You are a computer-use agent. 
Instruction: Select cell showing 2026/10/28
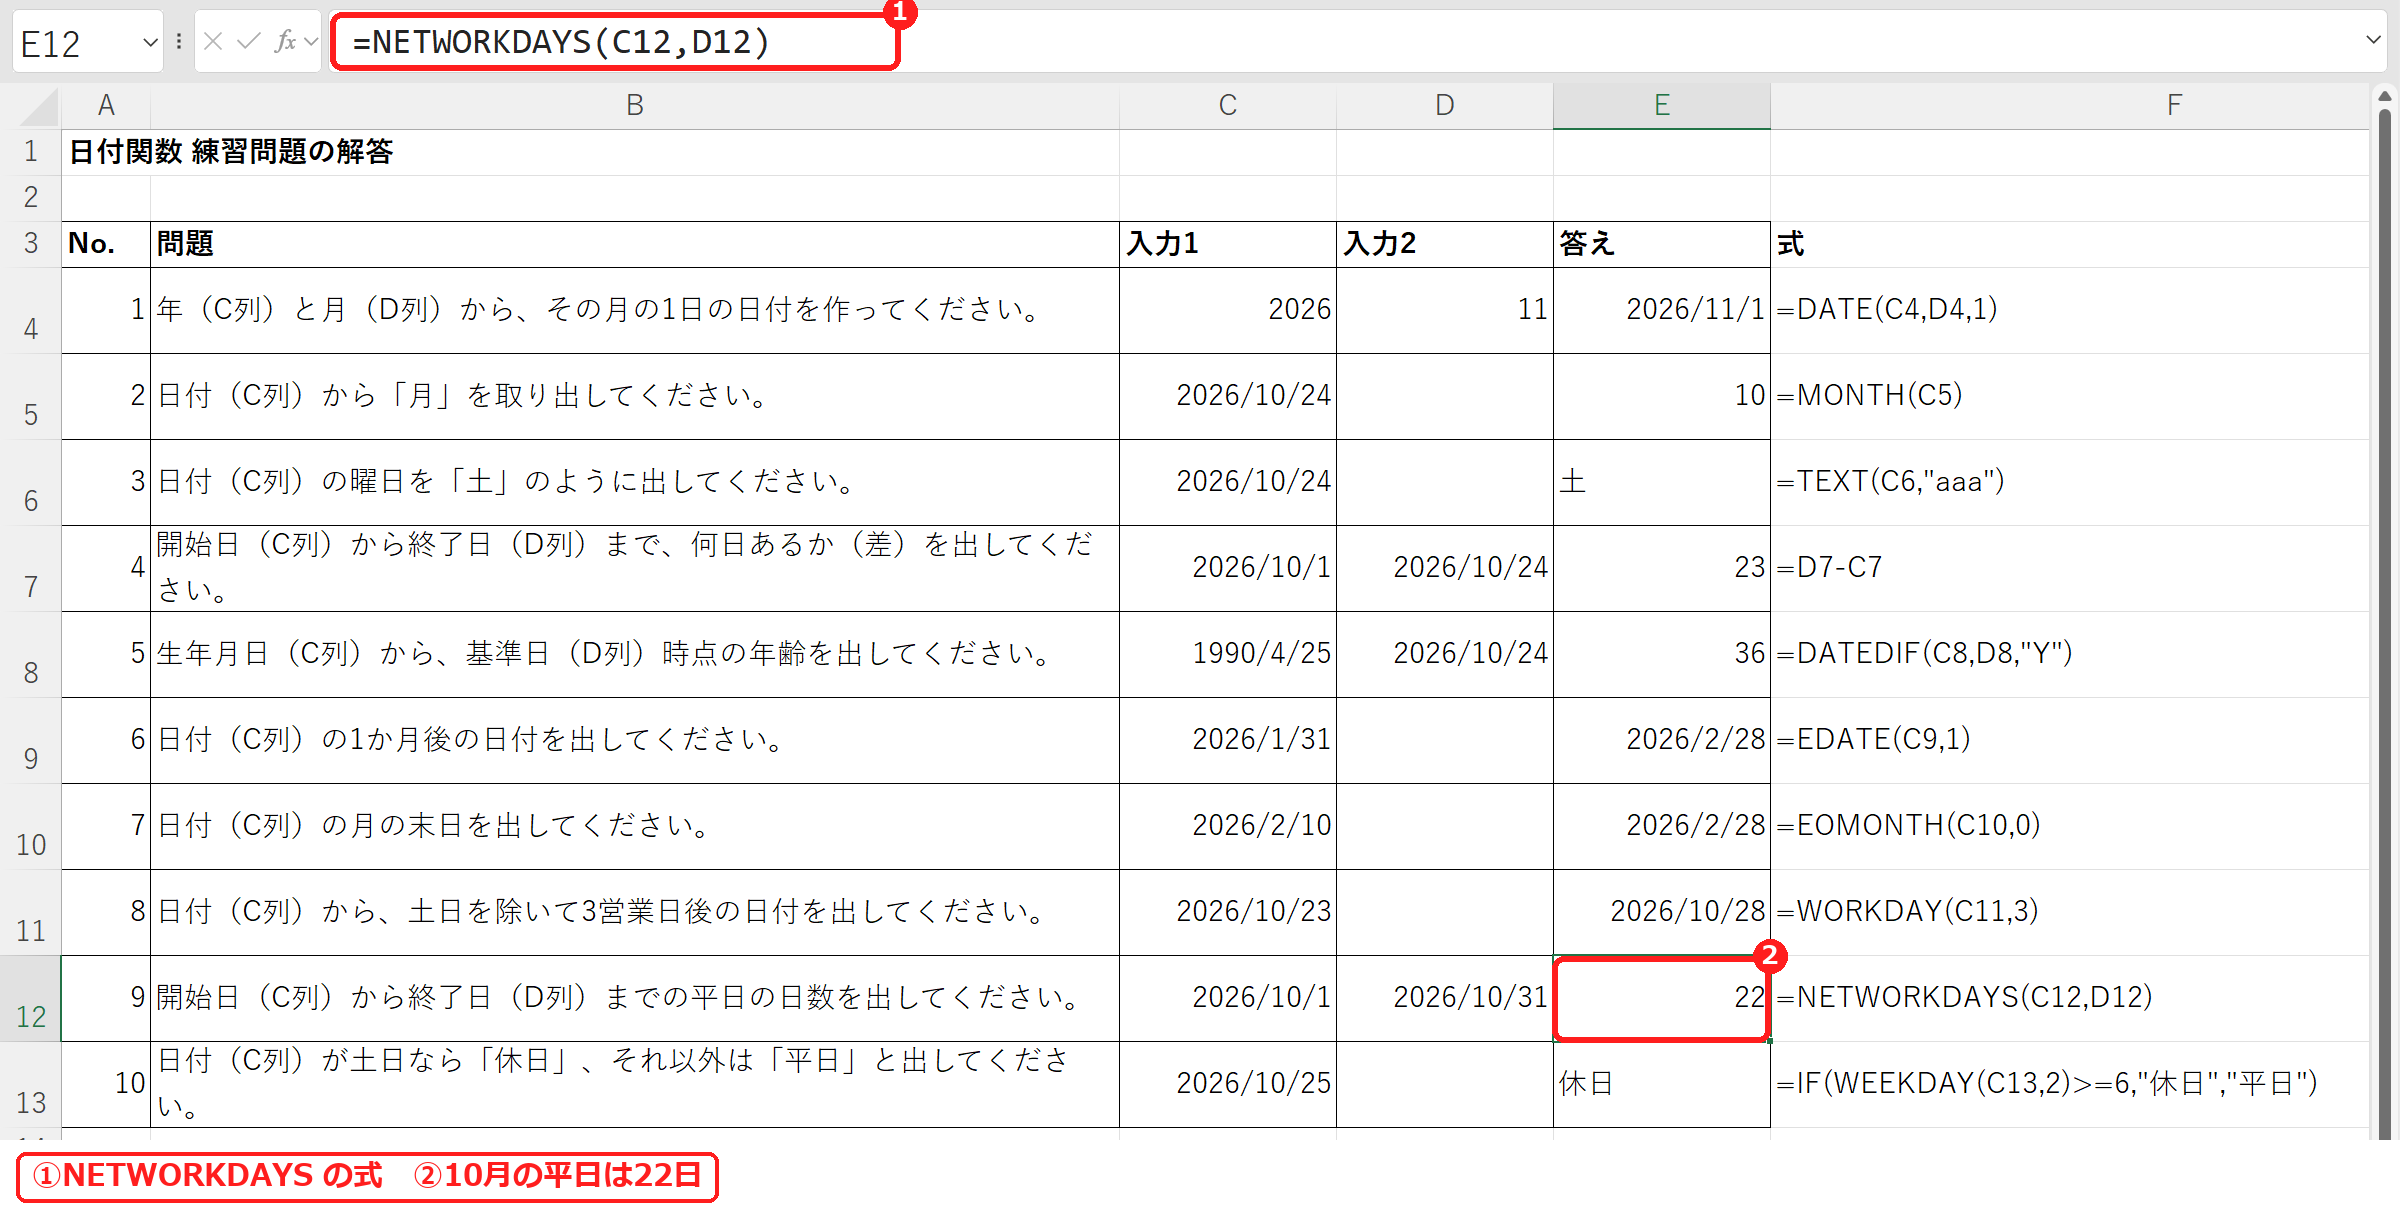[x=1662, y=912]
